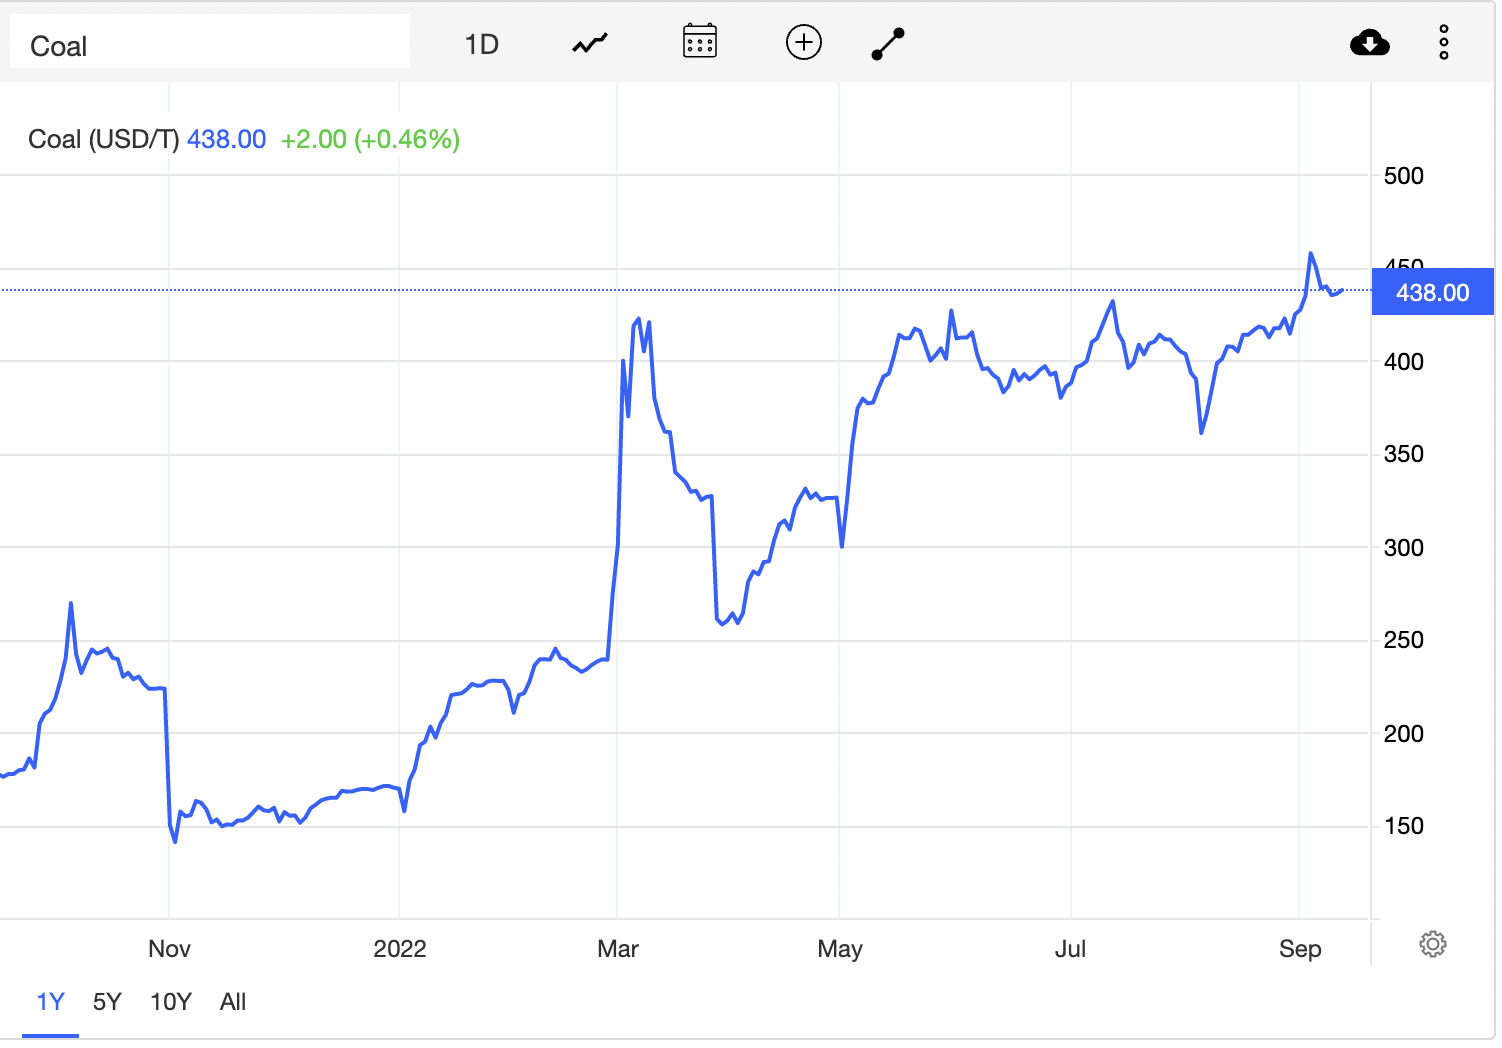Click the Jul date axis label
The width and height of the screenshot is (1502, 1048).
coord(1070,949)
